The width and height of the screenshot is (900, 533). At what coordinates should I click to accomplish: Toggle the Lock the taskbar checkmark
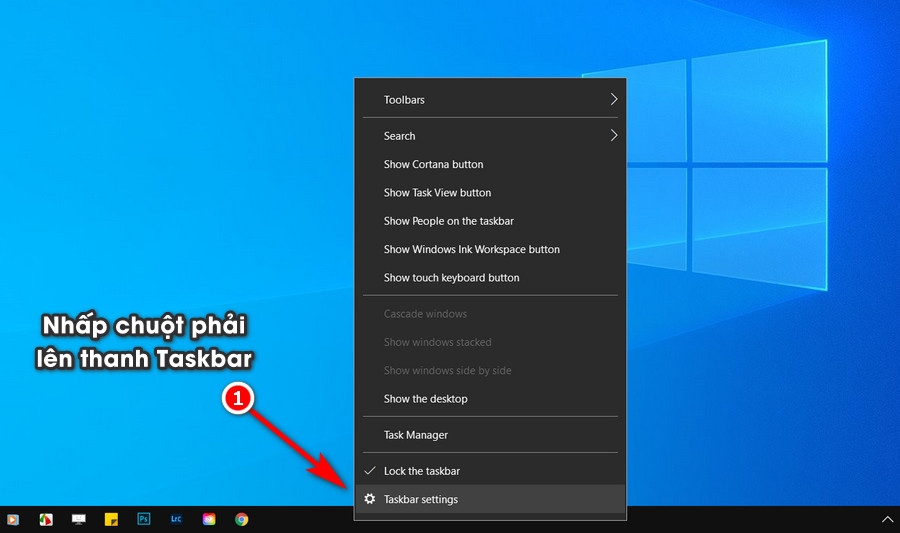370,470
